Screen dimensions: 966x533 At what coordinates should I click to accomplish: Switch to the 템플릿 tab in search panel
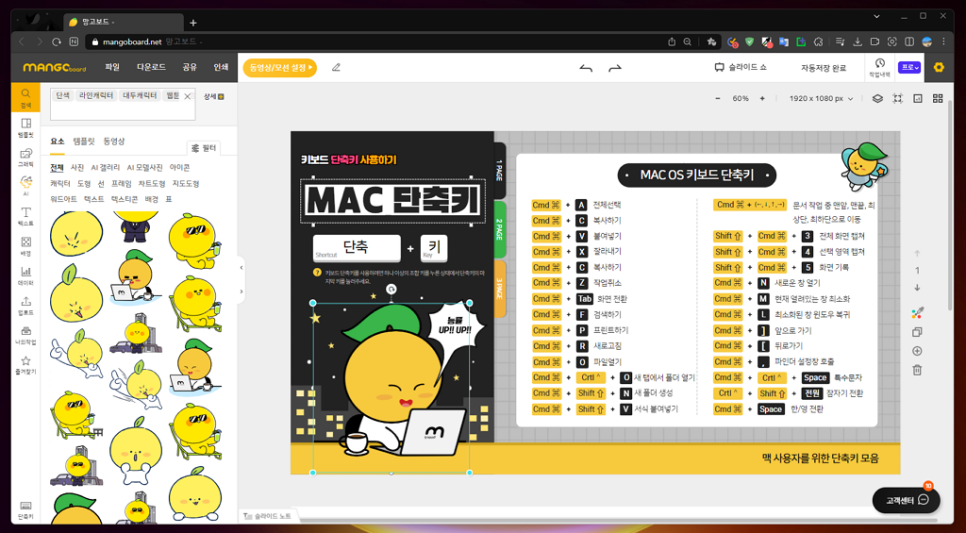point(84,141)
